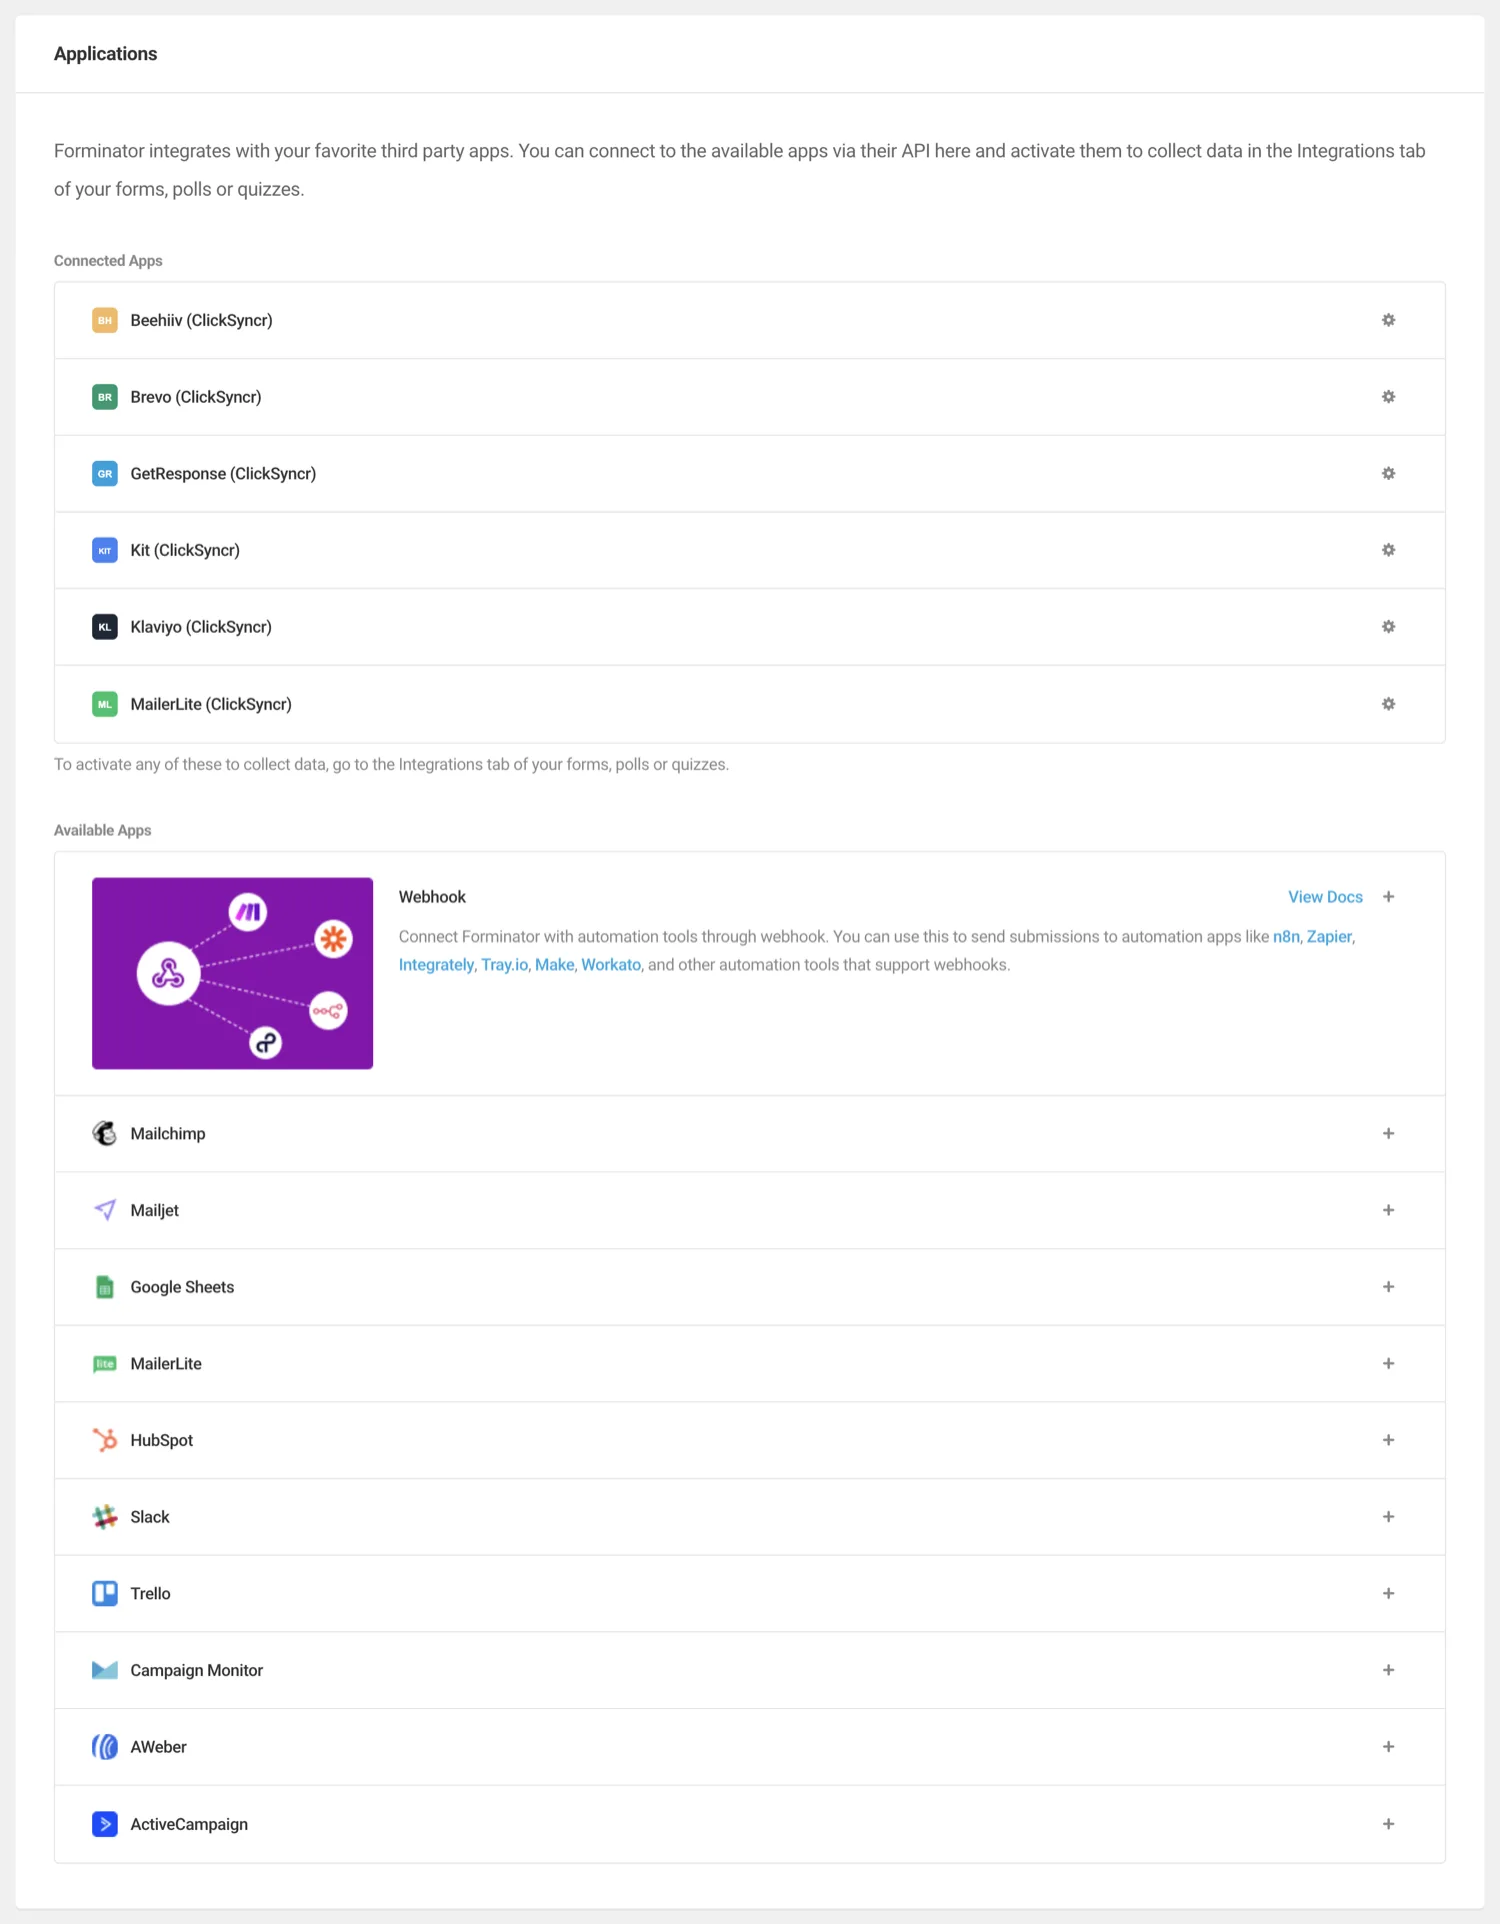1500x1924 pixels.
Task: Select the Trello app name
Action: (x=150, y=1593)
